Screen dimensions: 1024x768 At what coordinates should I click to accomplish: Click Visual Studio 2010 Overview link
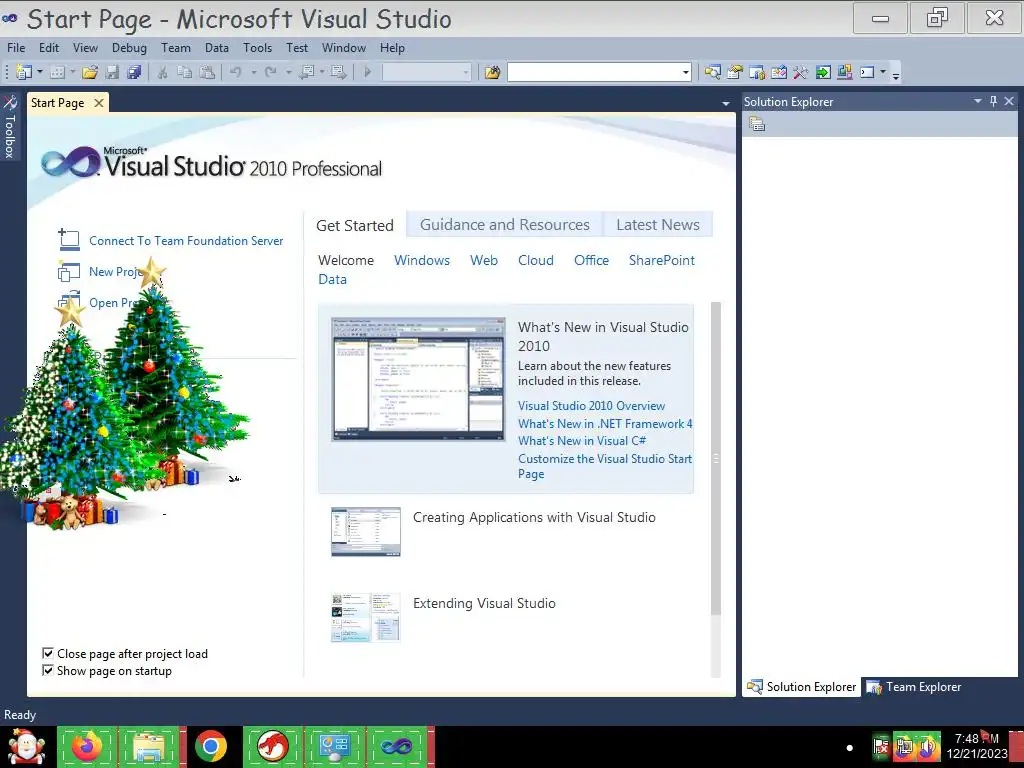(592, 406)
